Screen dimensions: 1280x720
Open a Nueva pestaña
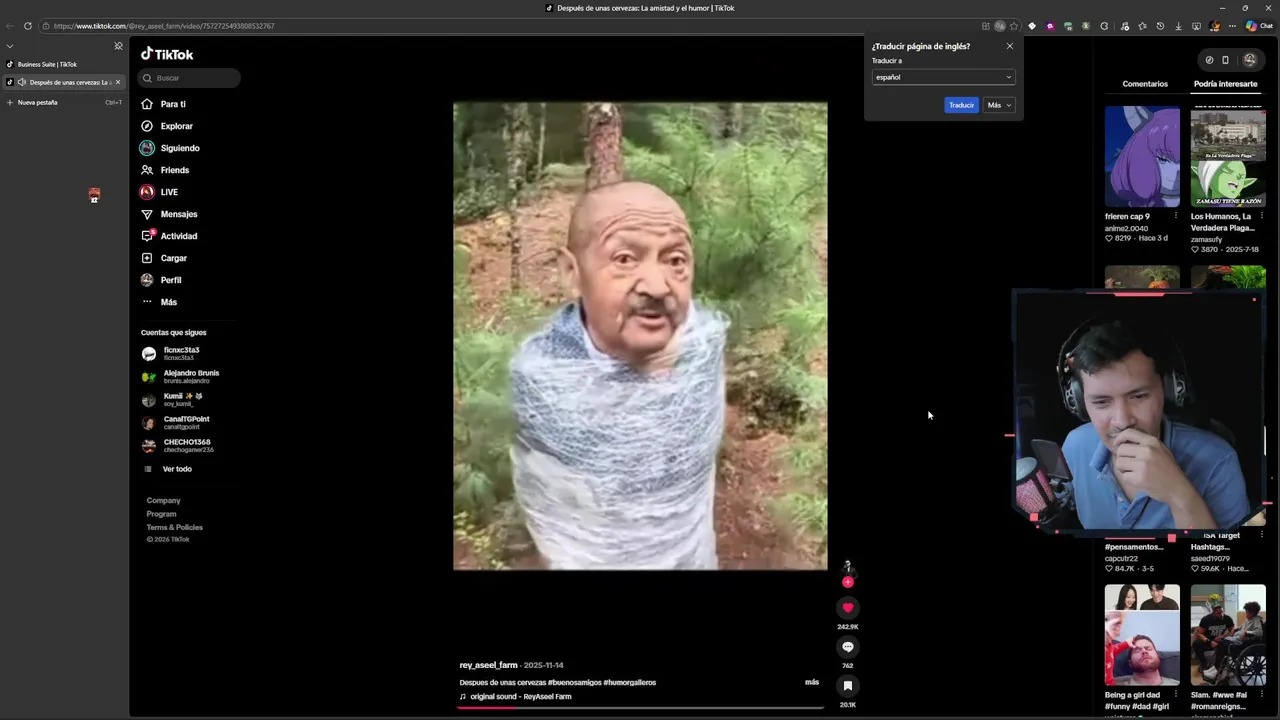63,102
